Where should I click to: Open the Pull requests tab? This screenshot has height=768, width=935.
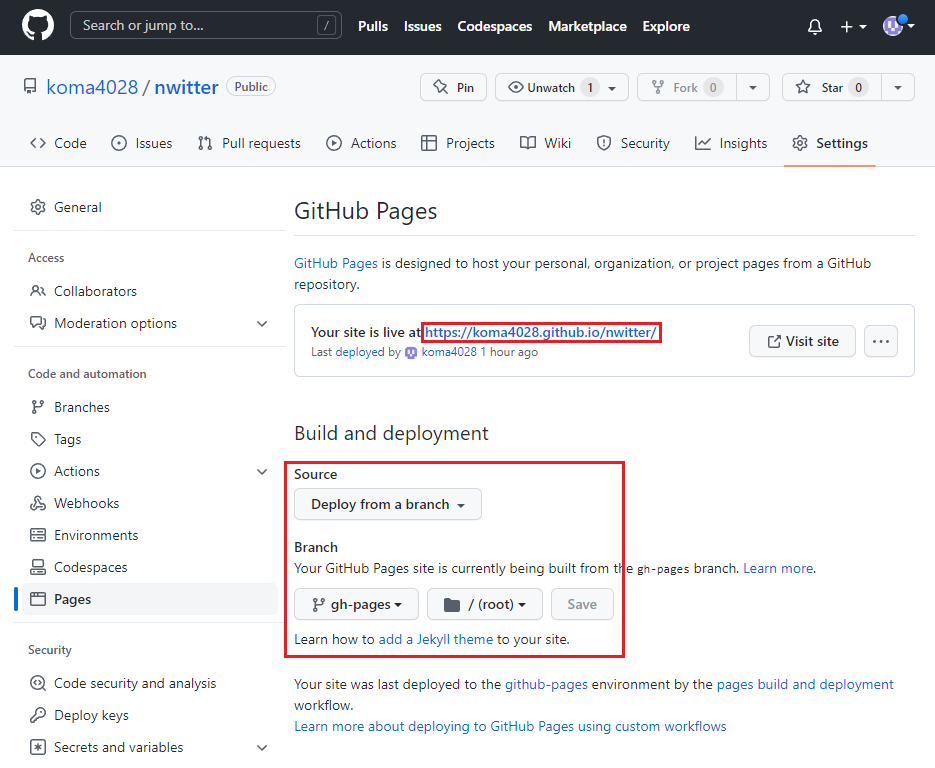pos(249,143)
